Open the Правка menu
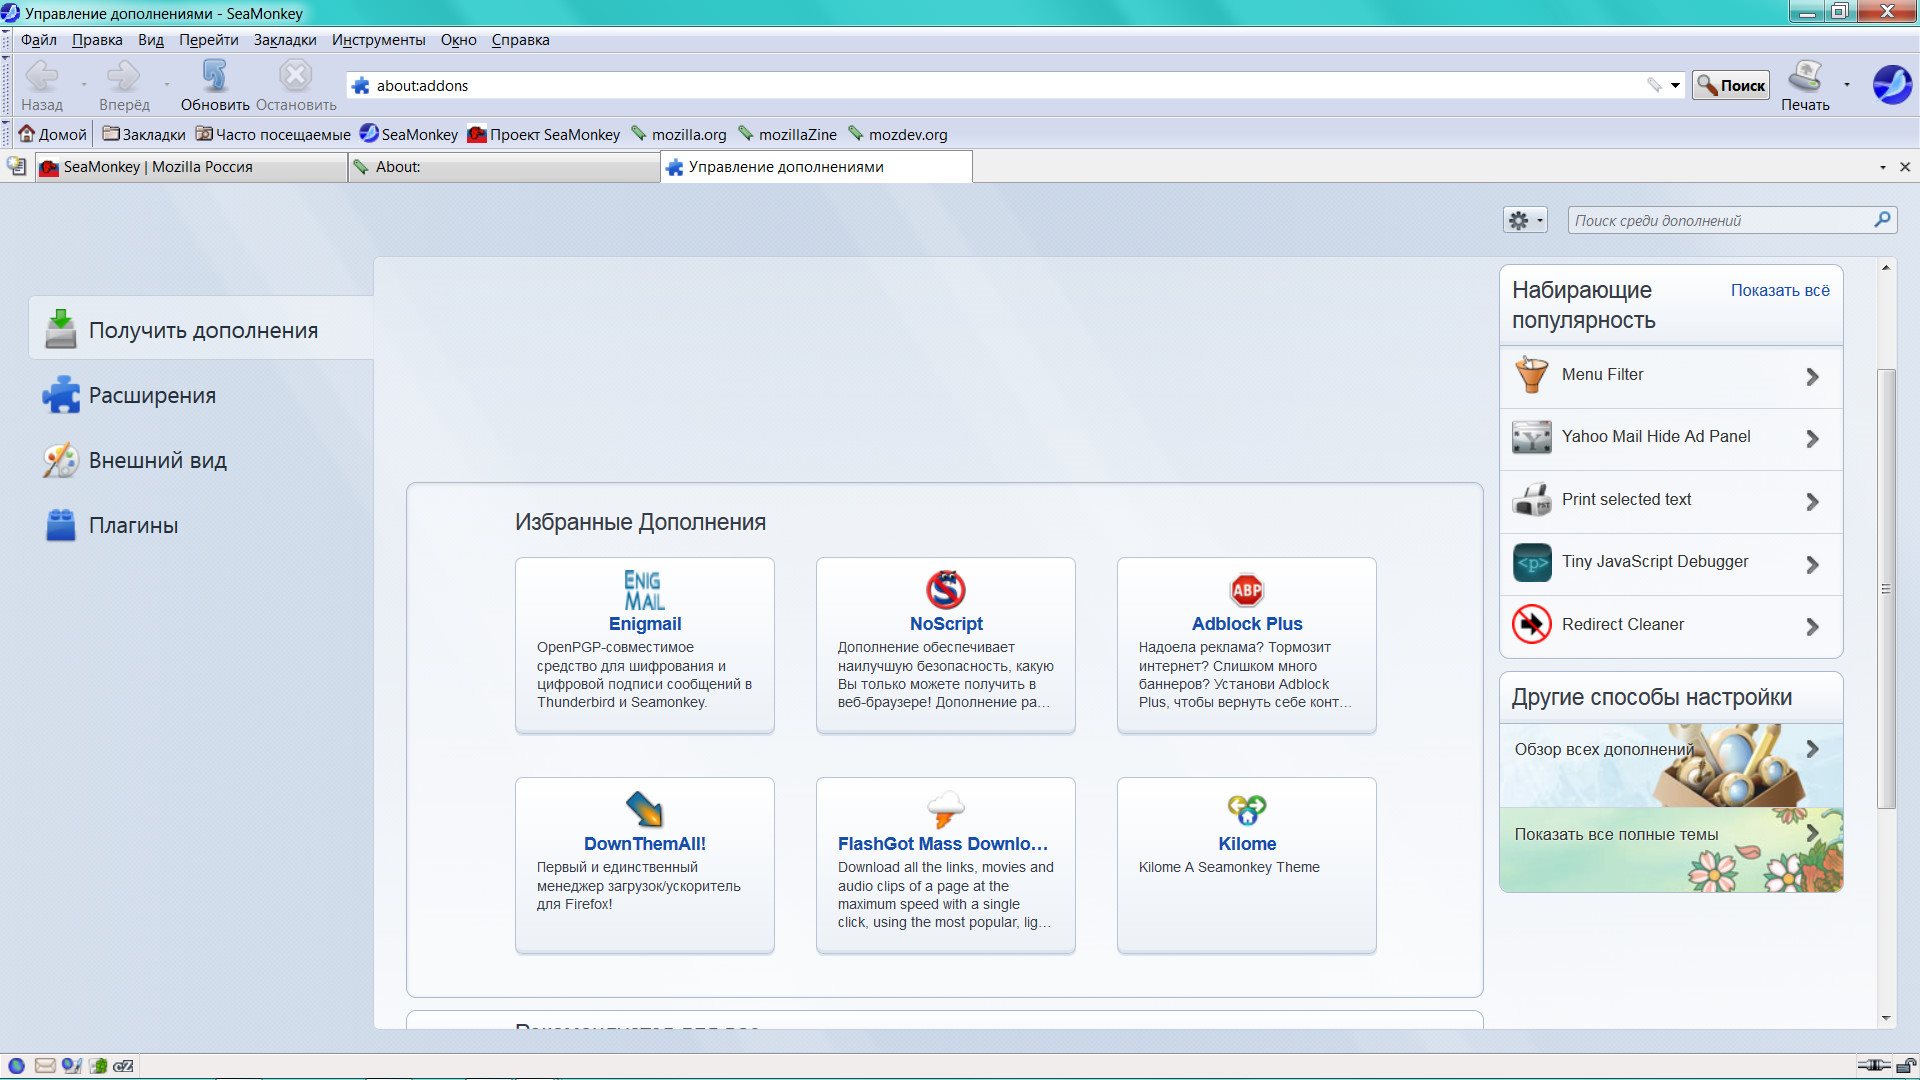The image size is (1920, 1080). [x=97, y=40]
